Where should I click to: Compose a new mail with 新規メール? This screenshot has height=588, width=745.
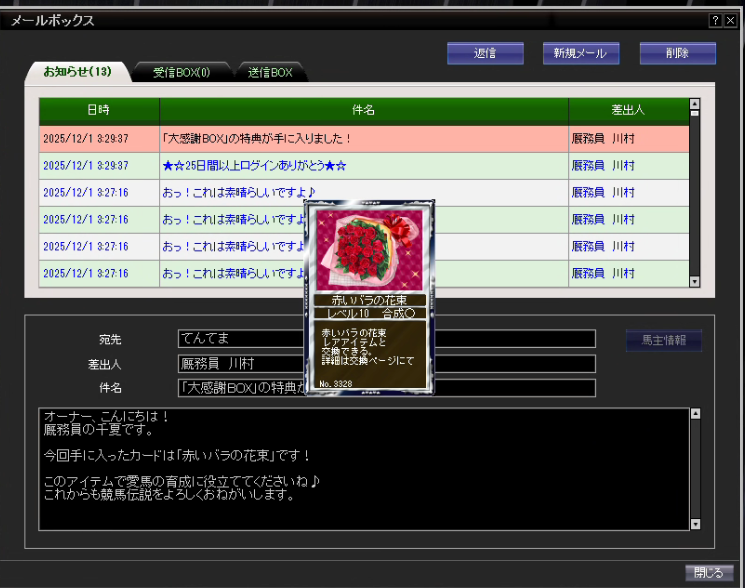coord(581,53)
